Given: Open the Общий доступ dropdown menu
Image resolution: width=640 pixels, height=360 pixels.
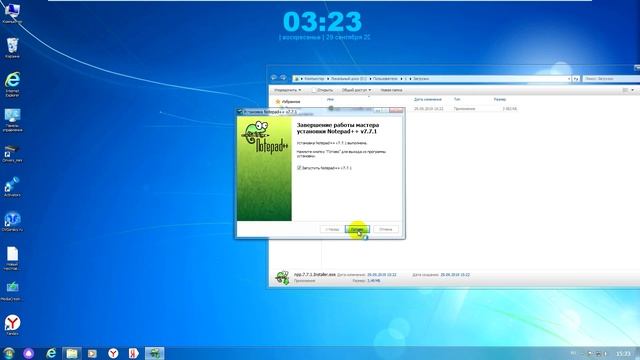Looking at the screenshot, I should pos(356,90).
